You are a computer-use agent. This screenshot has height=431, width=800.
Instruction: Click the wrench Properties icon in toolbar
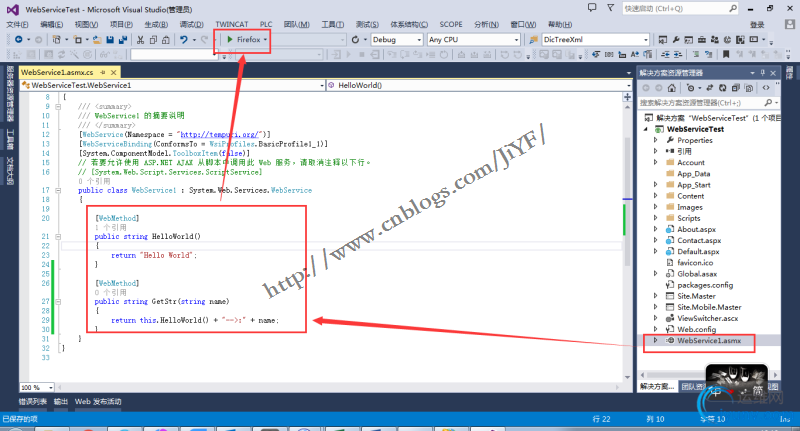click(x=676, y=39)
